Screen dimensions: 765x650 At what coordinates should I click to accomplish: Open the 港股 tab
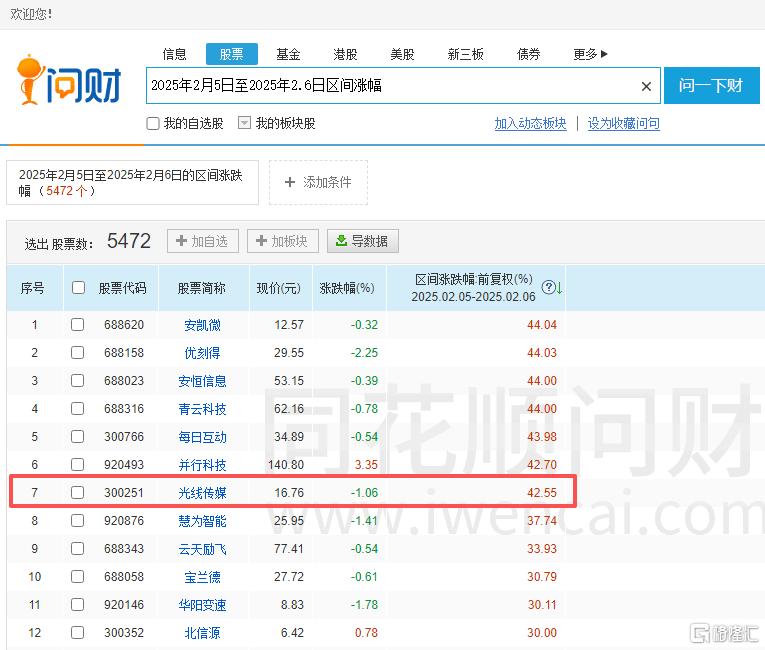pos(345,54)
